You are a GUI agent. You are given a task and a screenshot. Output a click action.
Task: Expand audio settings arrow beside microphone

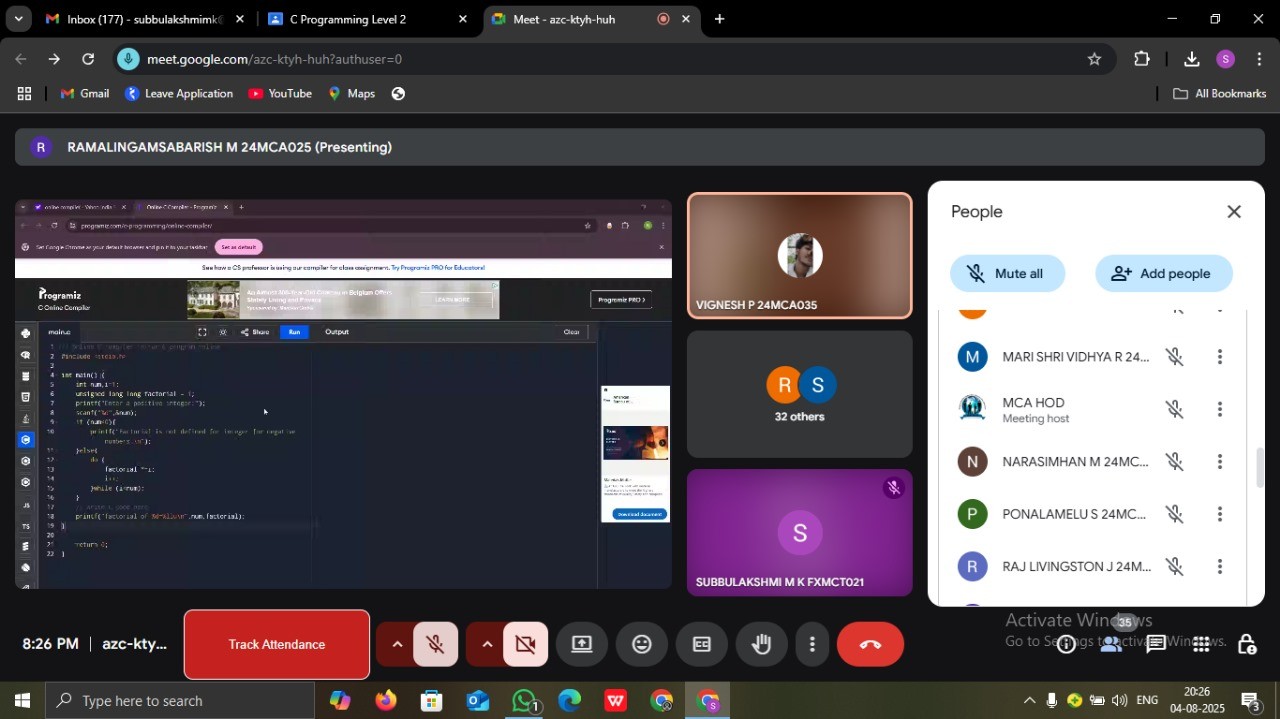click(397, 645)
